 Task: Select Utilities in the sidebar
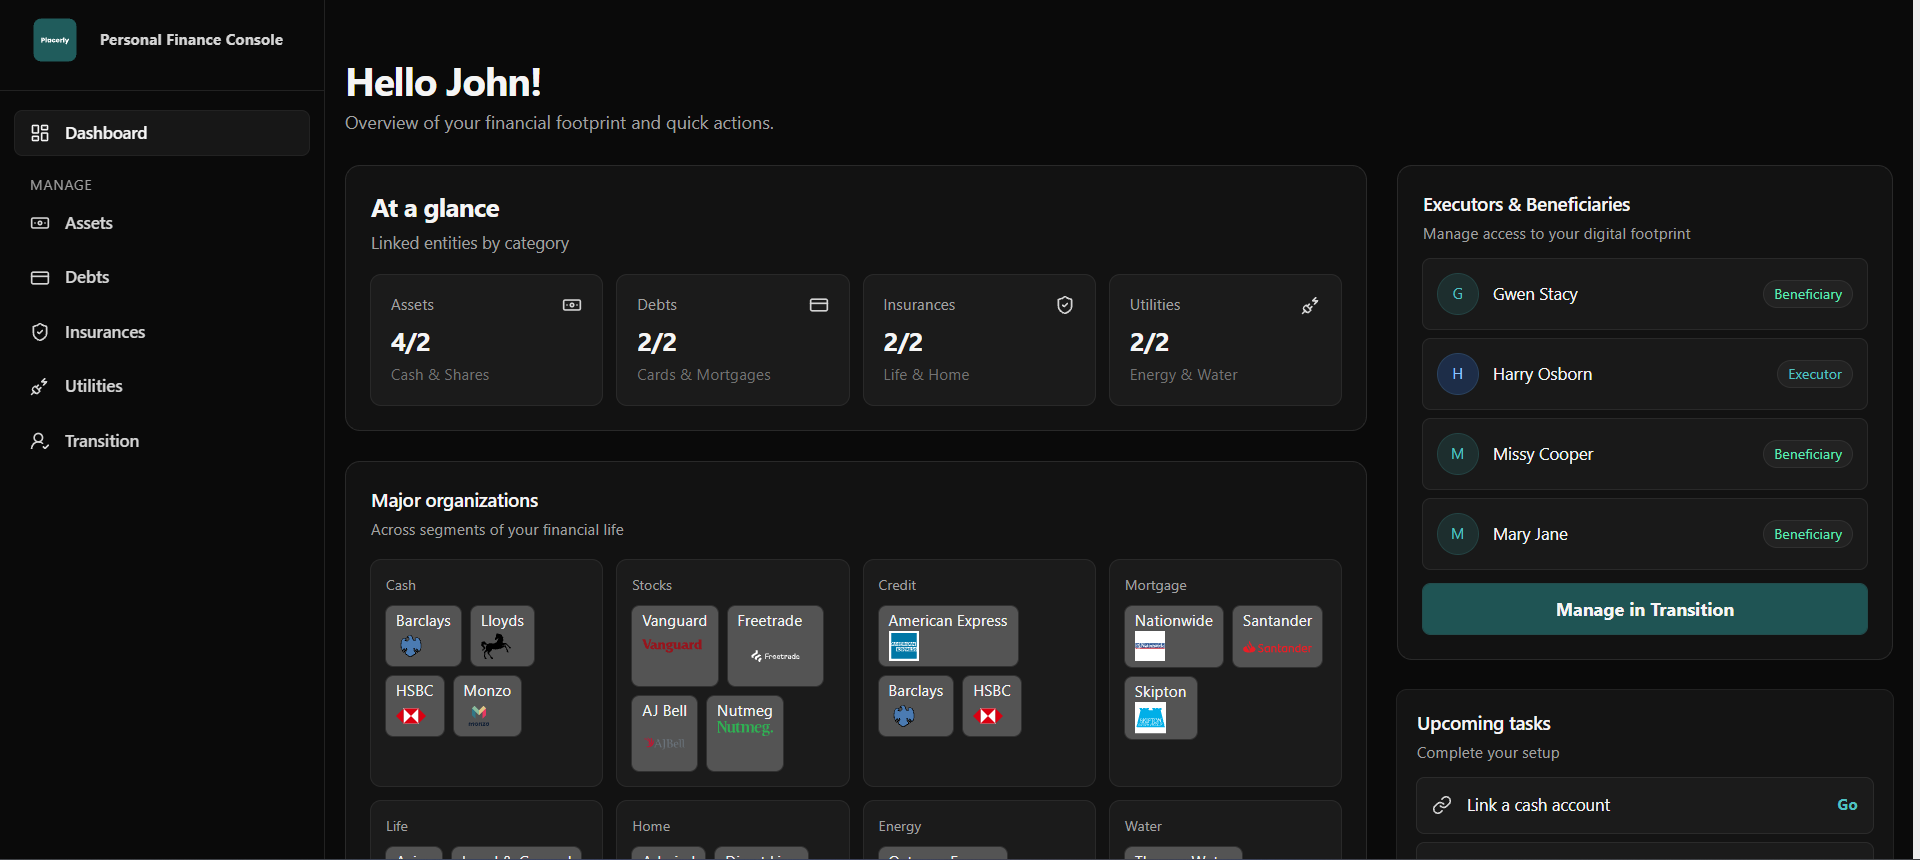pyautogui.click(x=162, y=386)
